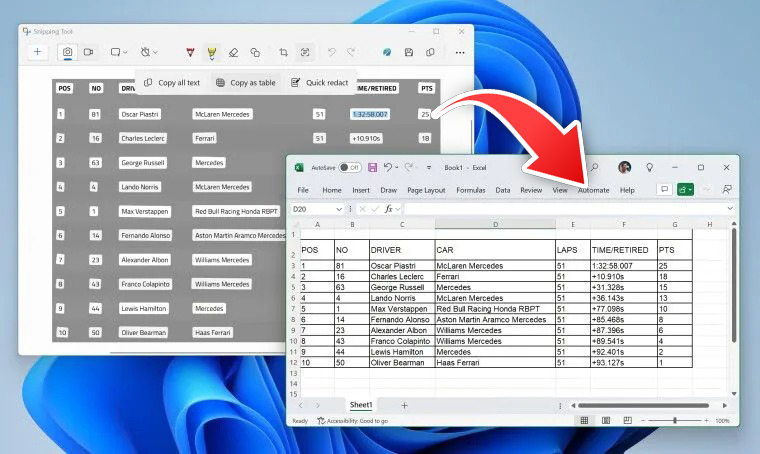Select the yellow highlighter tool
The width and height of the screenshot is (760, 454).
(212, 52)
